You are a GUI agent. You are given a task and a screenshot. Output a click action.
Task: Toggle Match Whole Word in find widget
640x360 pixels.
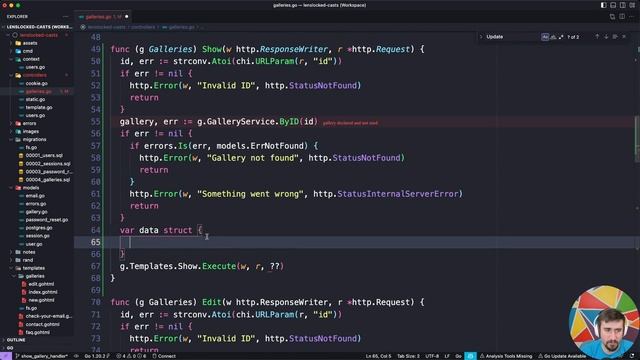(553, 37)
